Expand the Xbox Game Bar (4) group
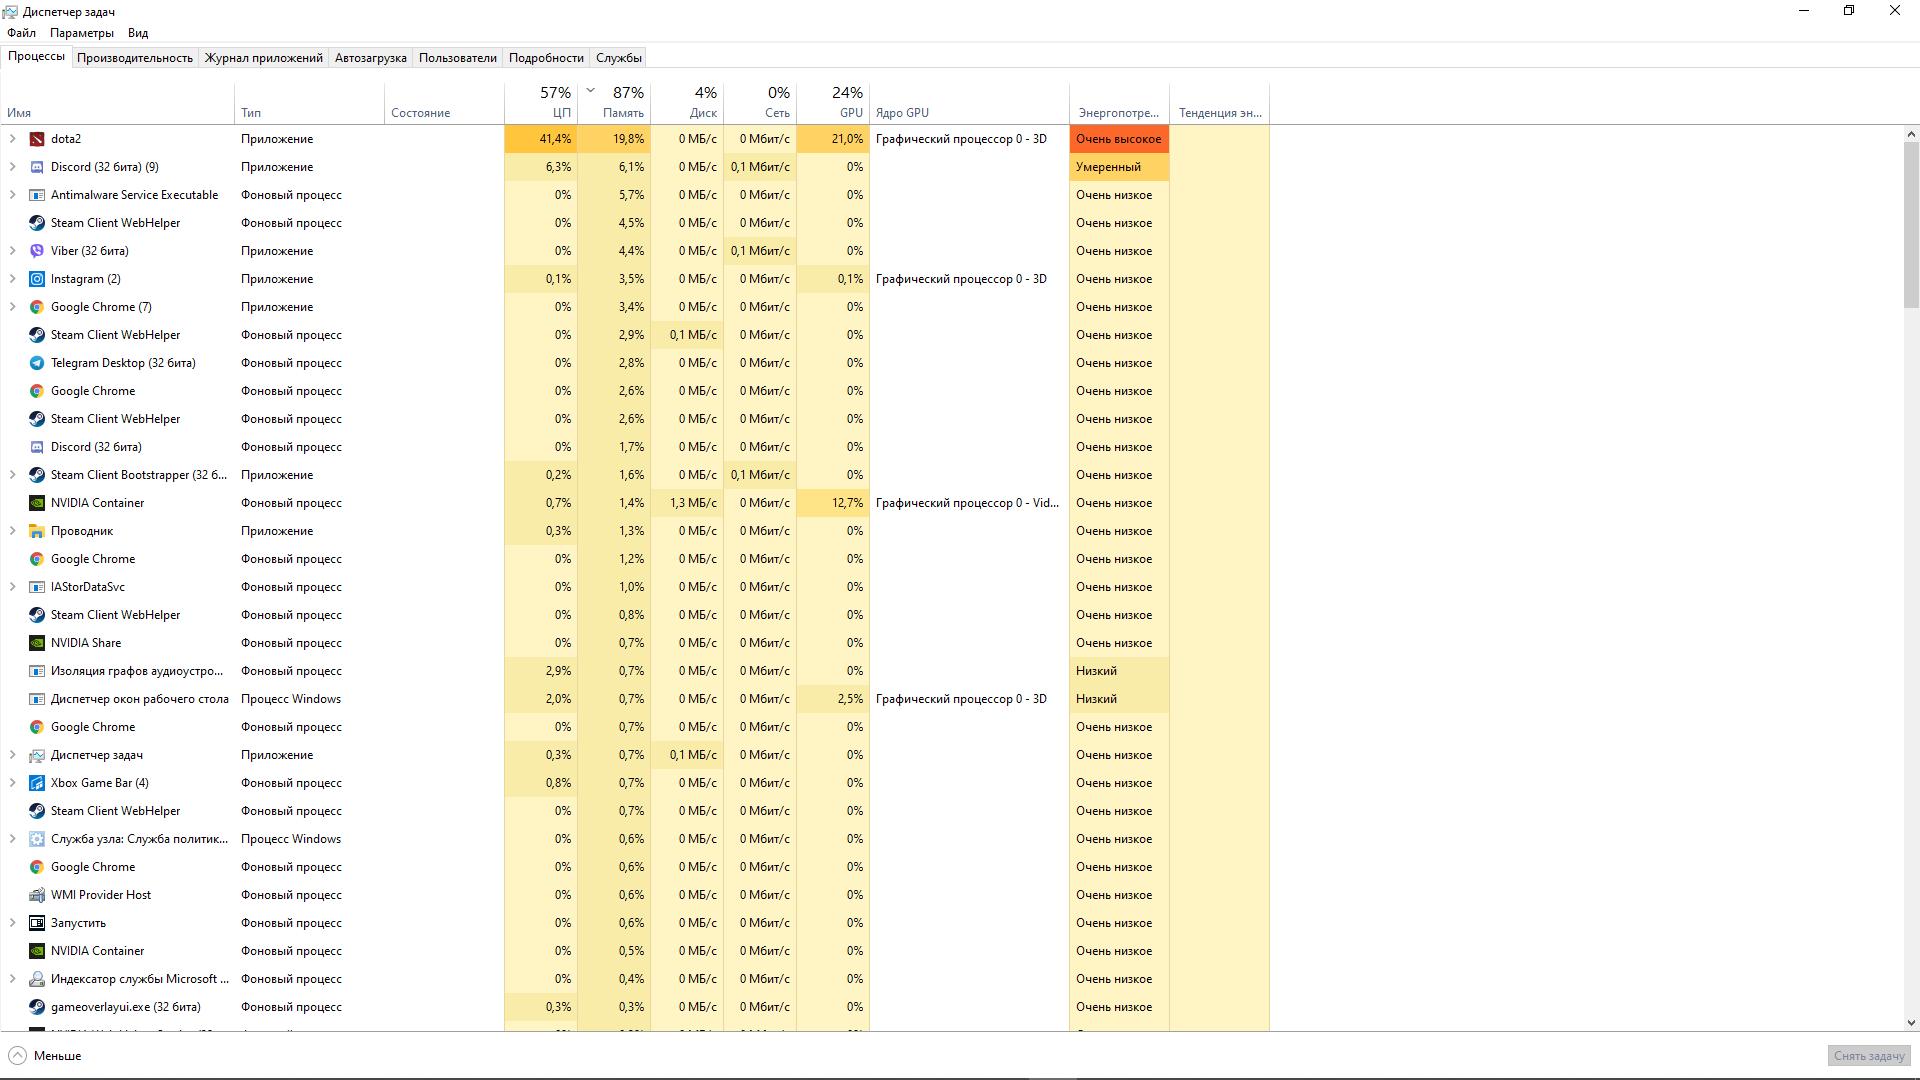This screenshot has height=1080, width=1920. pyautogui.click(x=12, y=783)
